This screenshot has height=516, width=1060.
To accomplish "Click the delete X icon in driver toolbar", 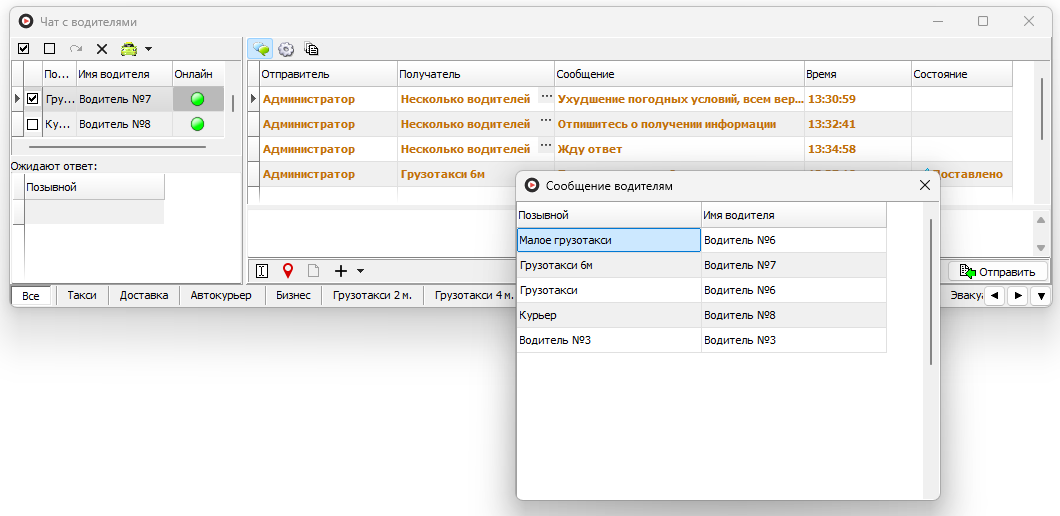I will click(102, 49).
